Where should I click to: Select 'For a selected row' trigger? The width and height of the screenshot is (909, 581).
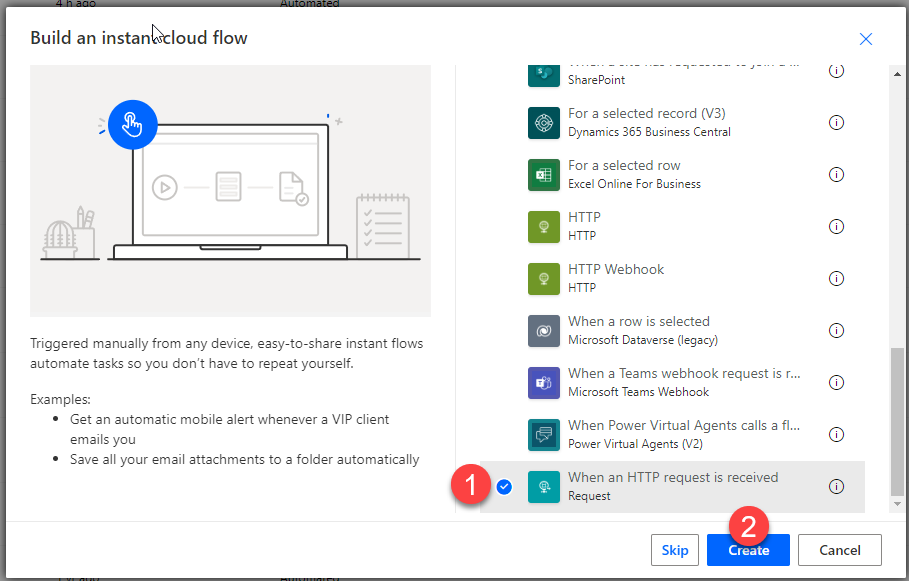[624, 166]
